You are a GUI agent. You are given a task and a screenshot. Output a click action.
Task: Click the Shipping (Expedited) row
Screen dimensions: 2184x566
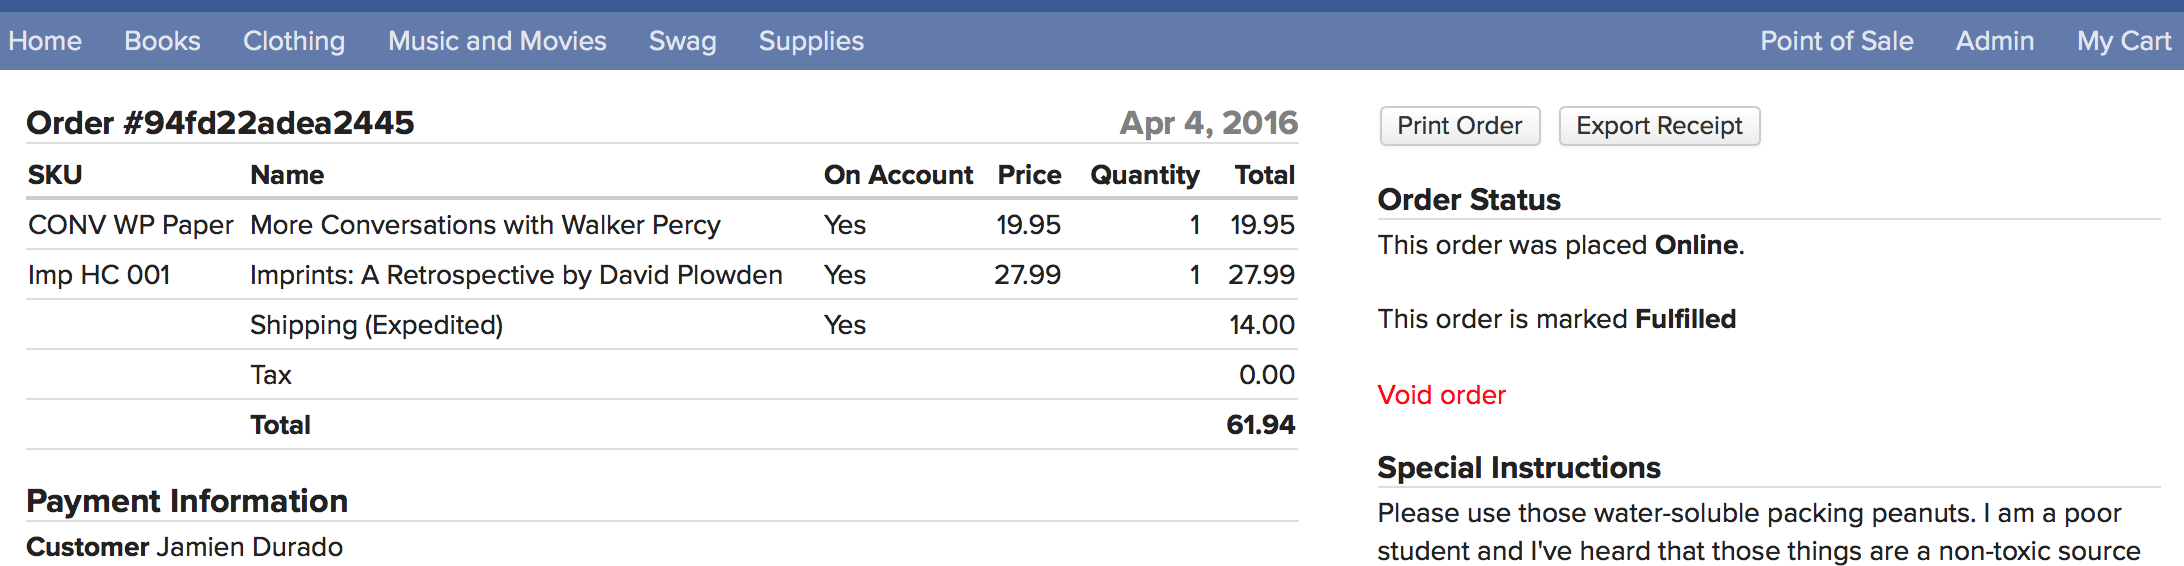pyautogui.click(x=376, y=325)
